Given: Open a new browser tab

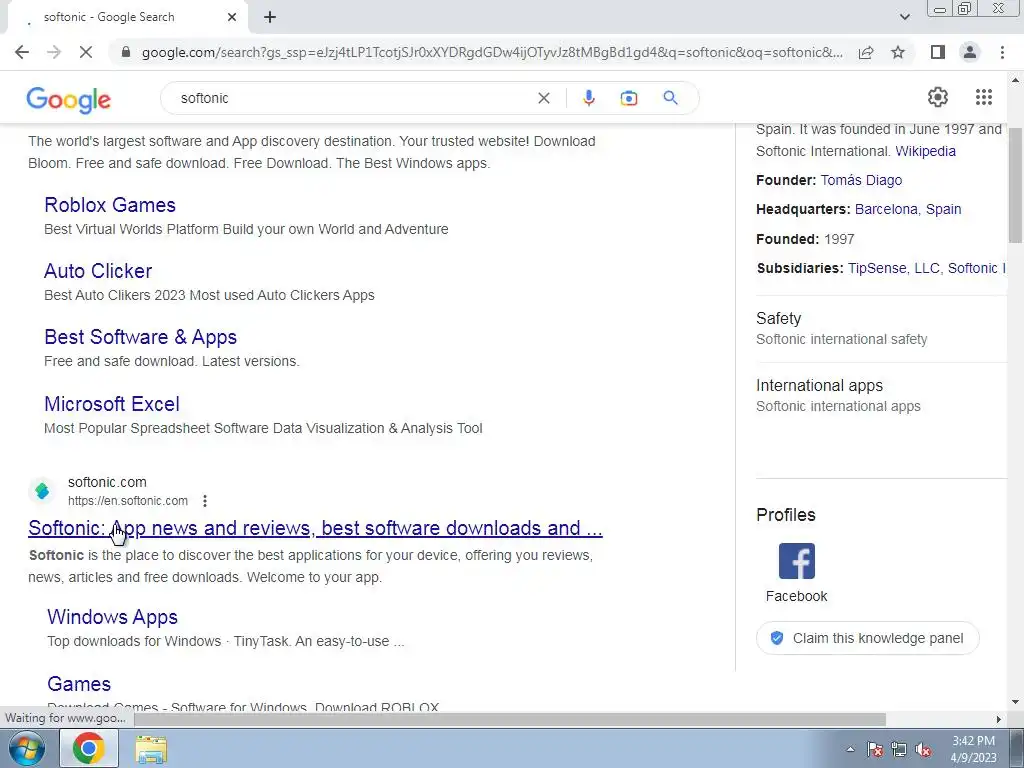Looking at the screenshot, I should [x=270, y=18].
